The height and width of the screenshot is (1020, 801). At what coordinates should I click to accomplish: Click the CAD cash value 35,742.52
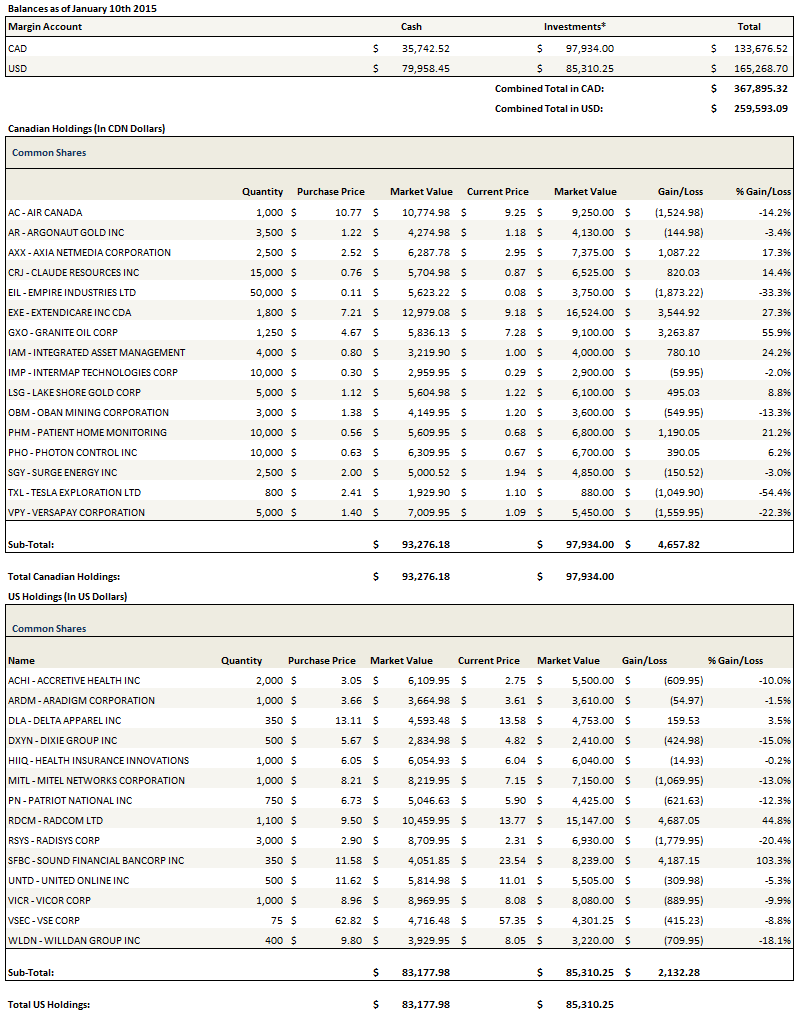[424, 48]
